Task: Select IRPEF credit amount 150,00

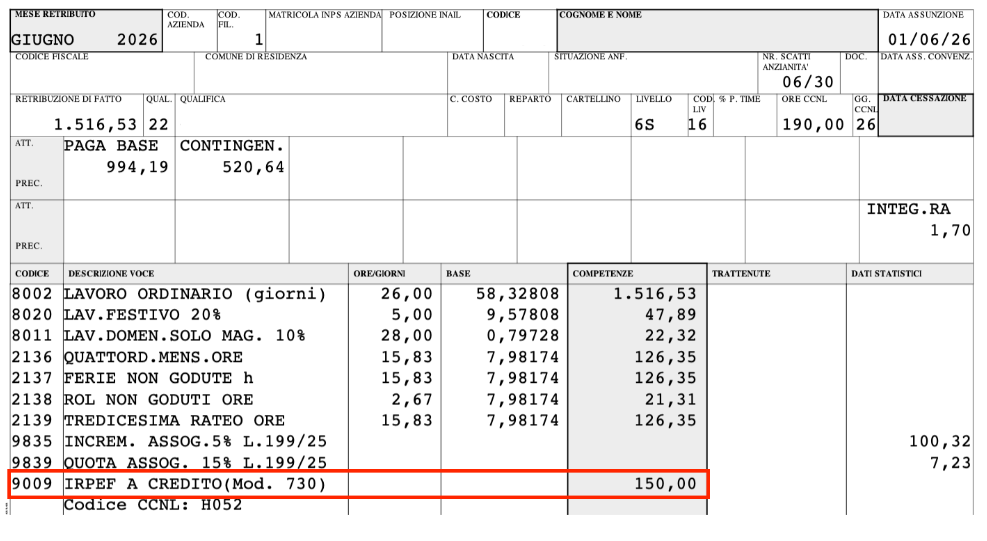Action: click(665, 484)
